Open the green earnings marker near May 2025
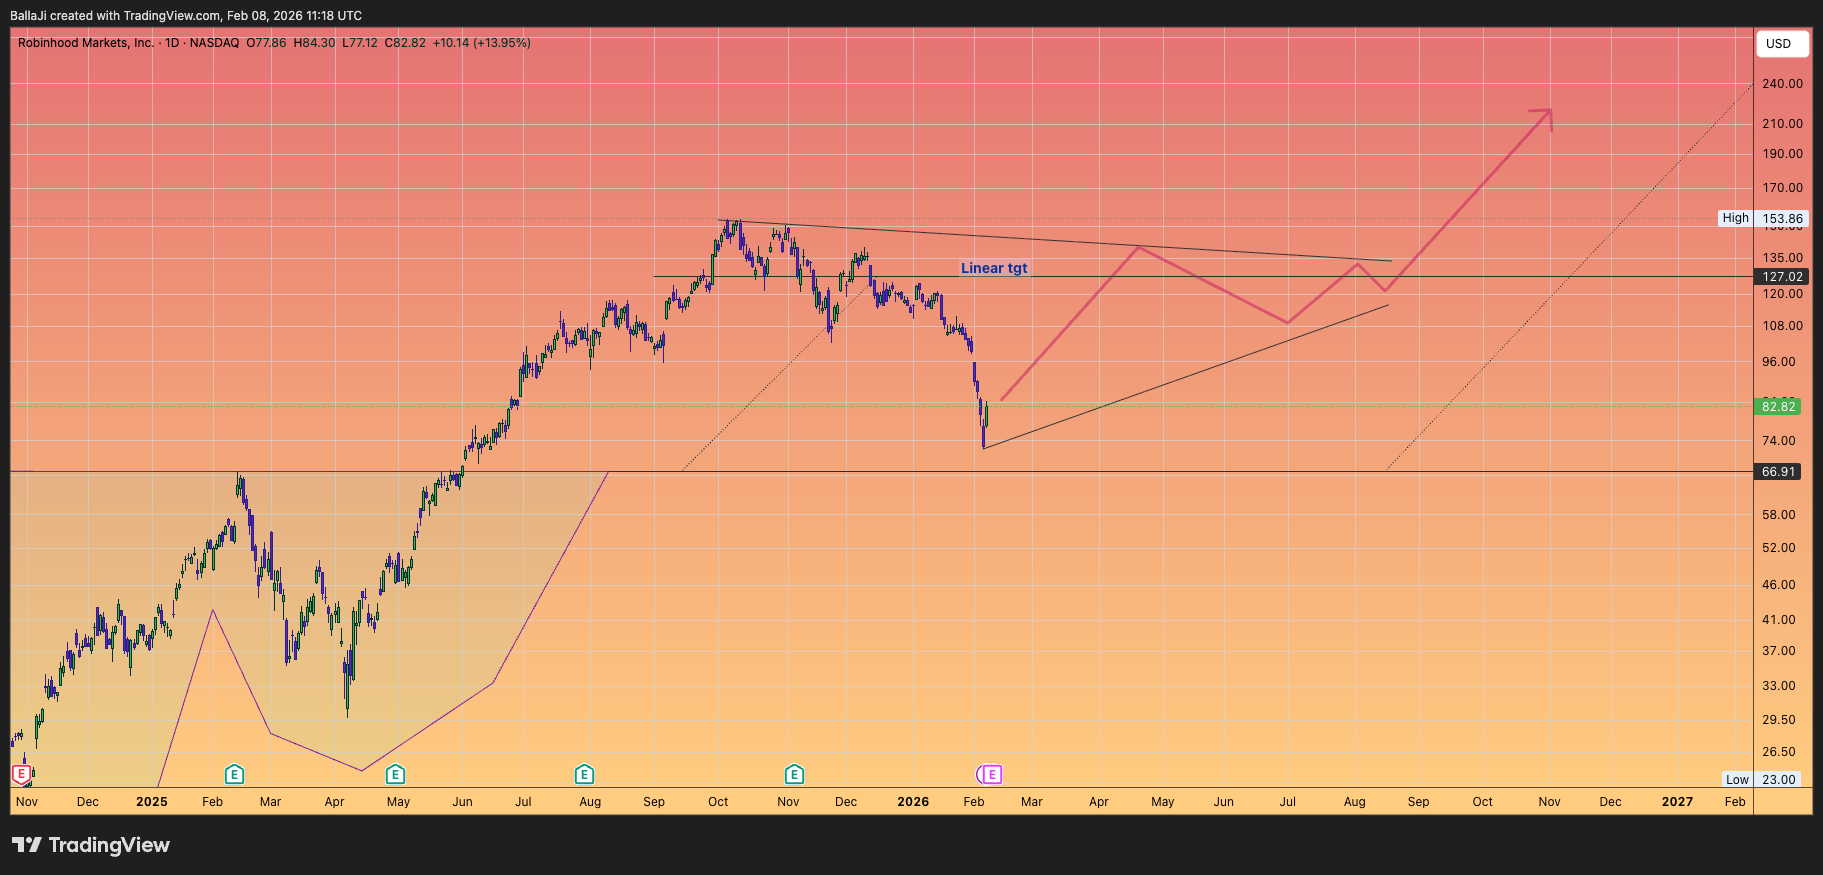 (395, 774)
